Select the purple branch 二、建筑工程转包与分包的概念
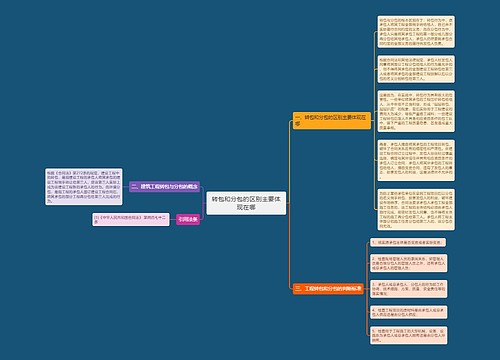This screenshot has width=500, height=360. pos(164,186)
